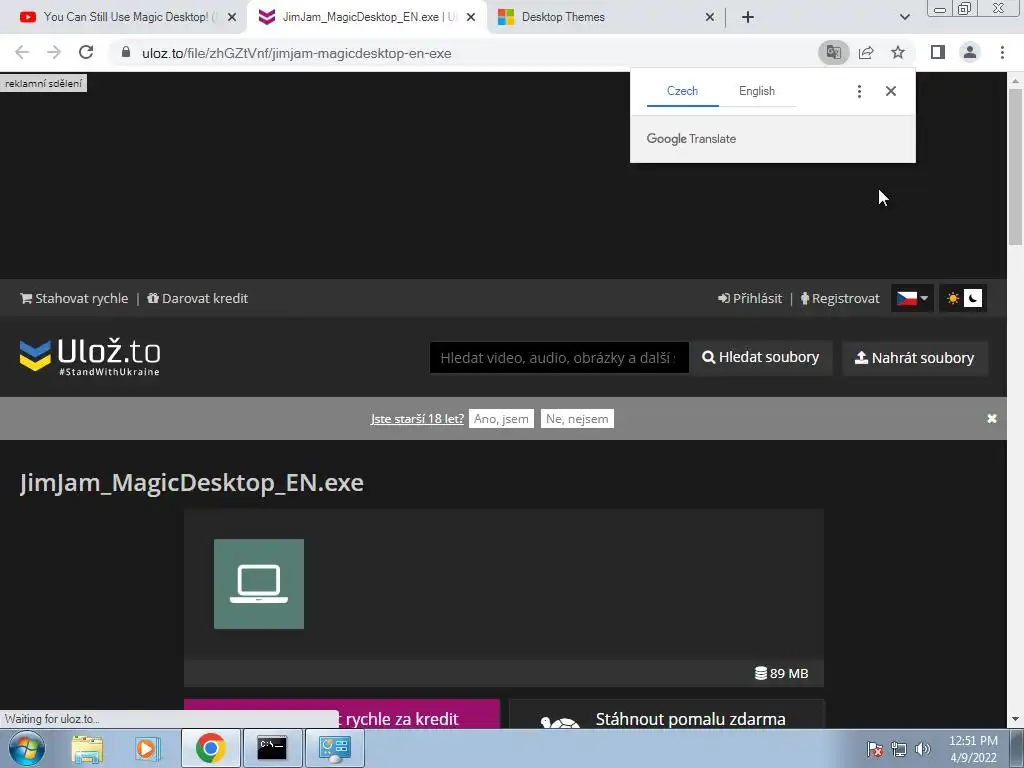Click the share page icon

coord(866,52)
